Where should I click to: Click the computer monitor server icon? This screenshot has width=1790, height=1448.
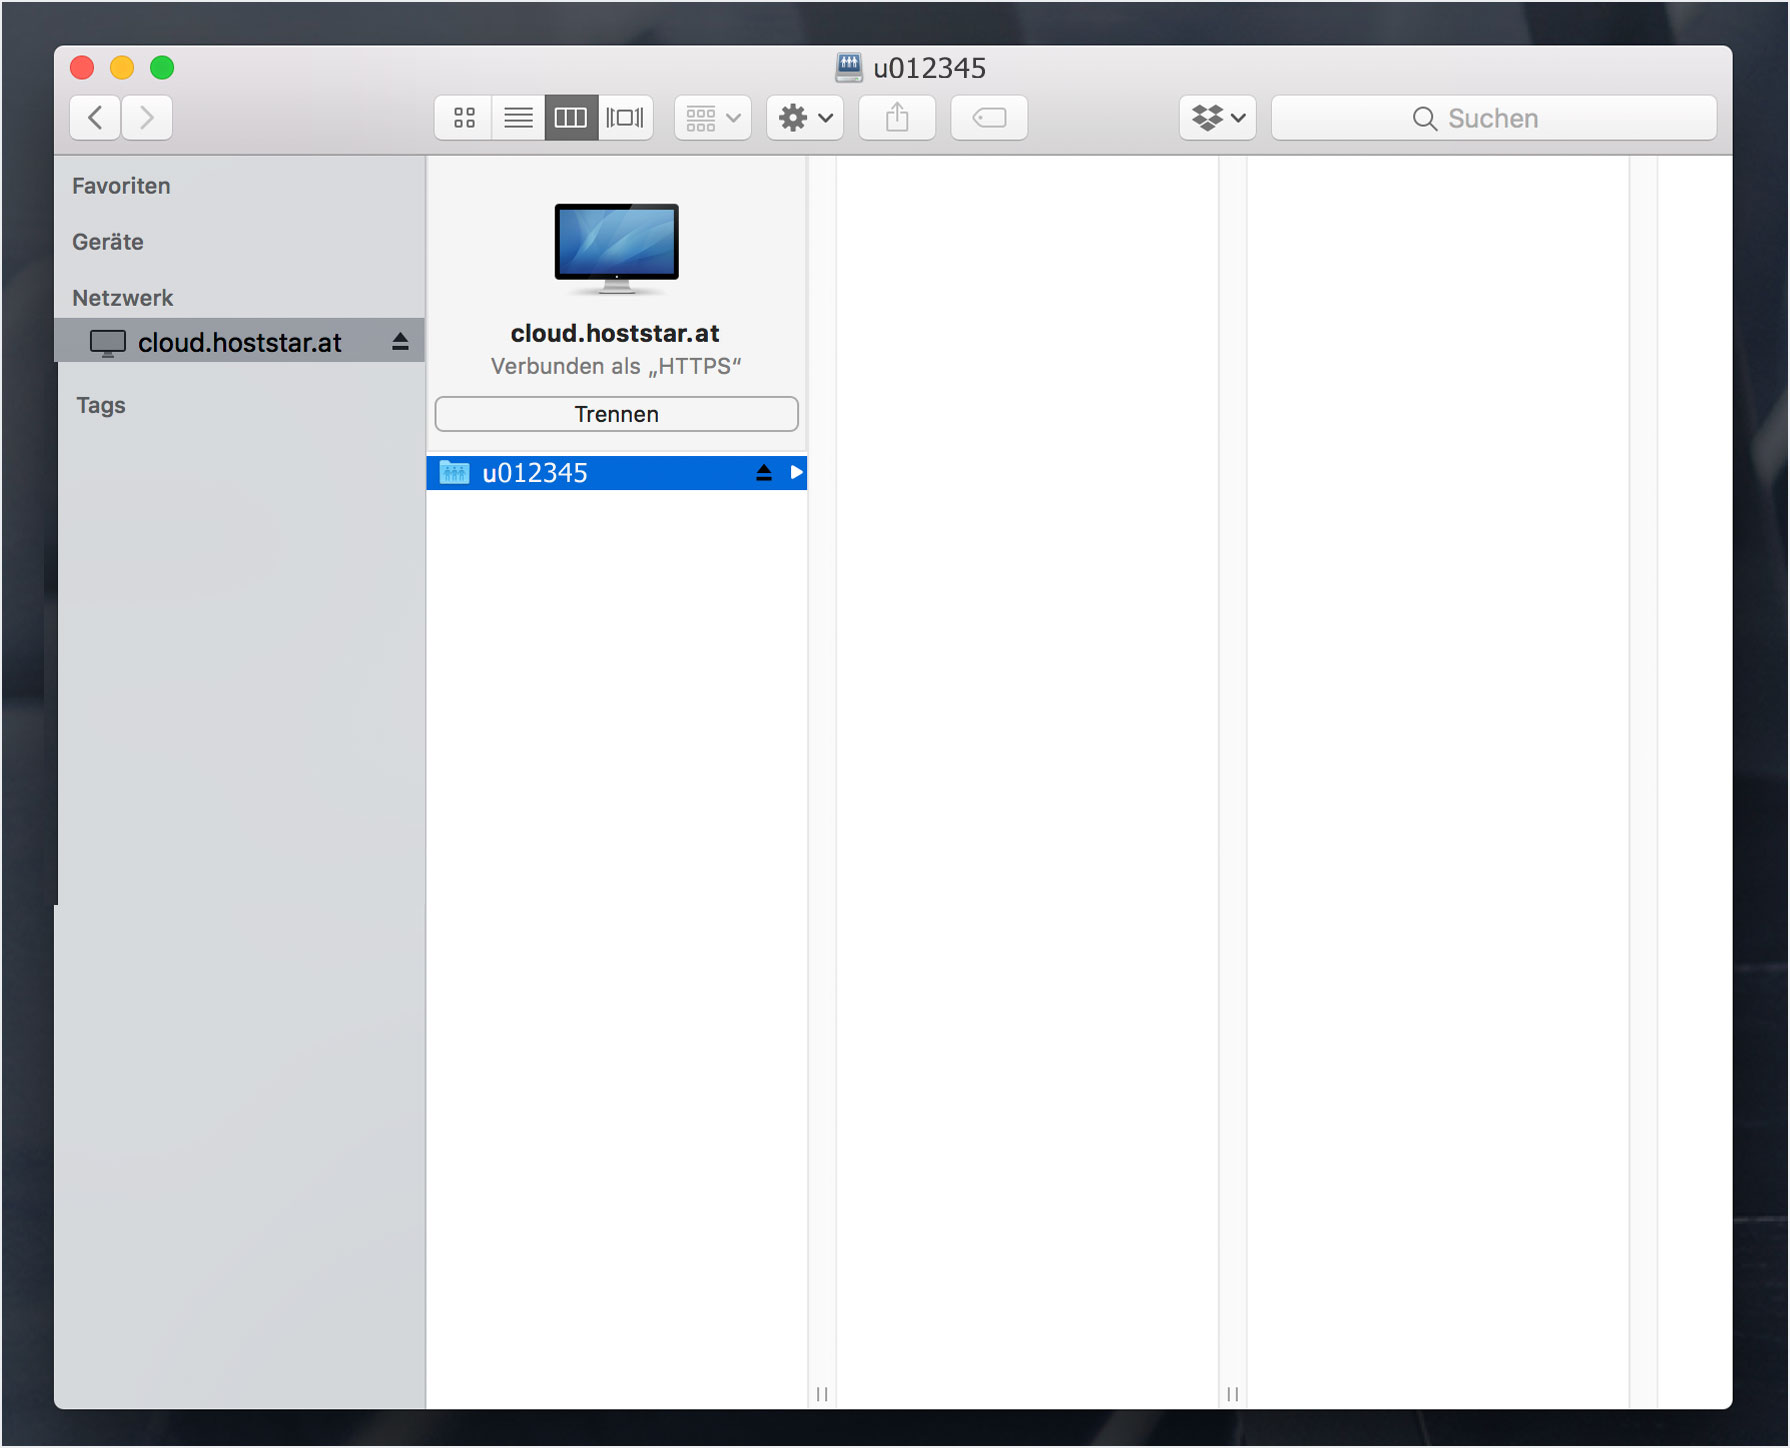(x=616, y=249)
